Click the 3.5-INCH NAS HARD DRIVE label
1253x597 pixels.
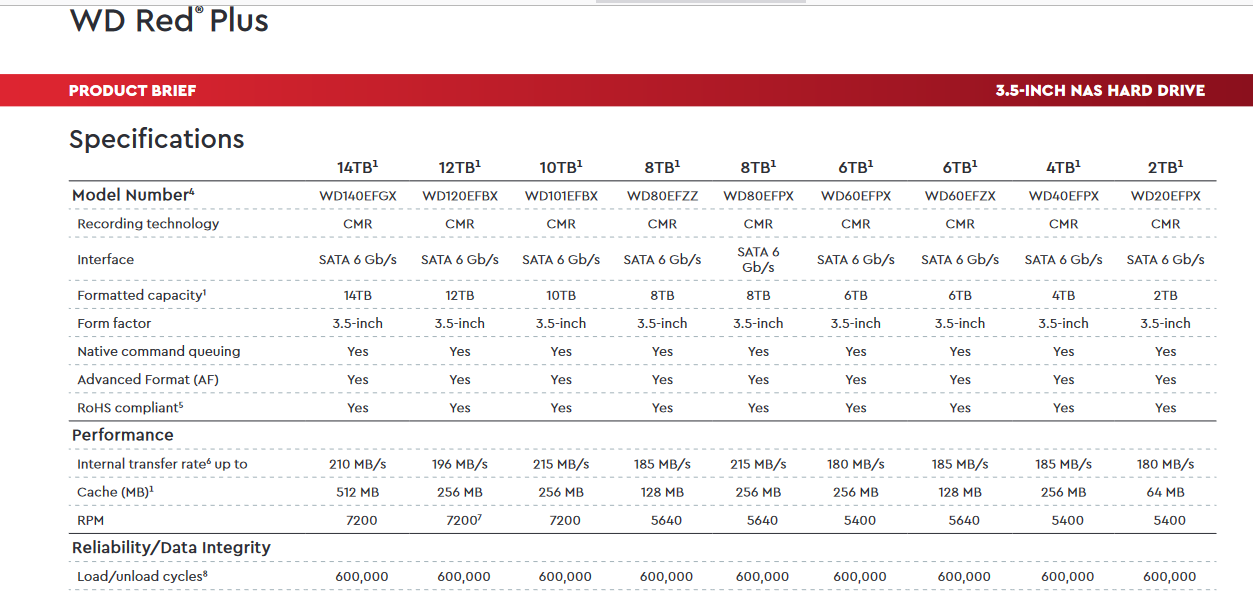point(1100,91)
